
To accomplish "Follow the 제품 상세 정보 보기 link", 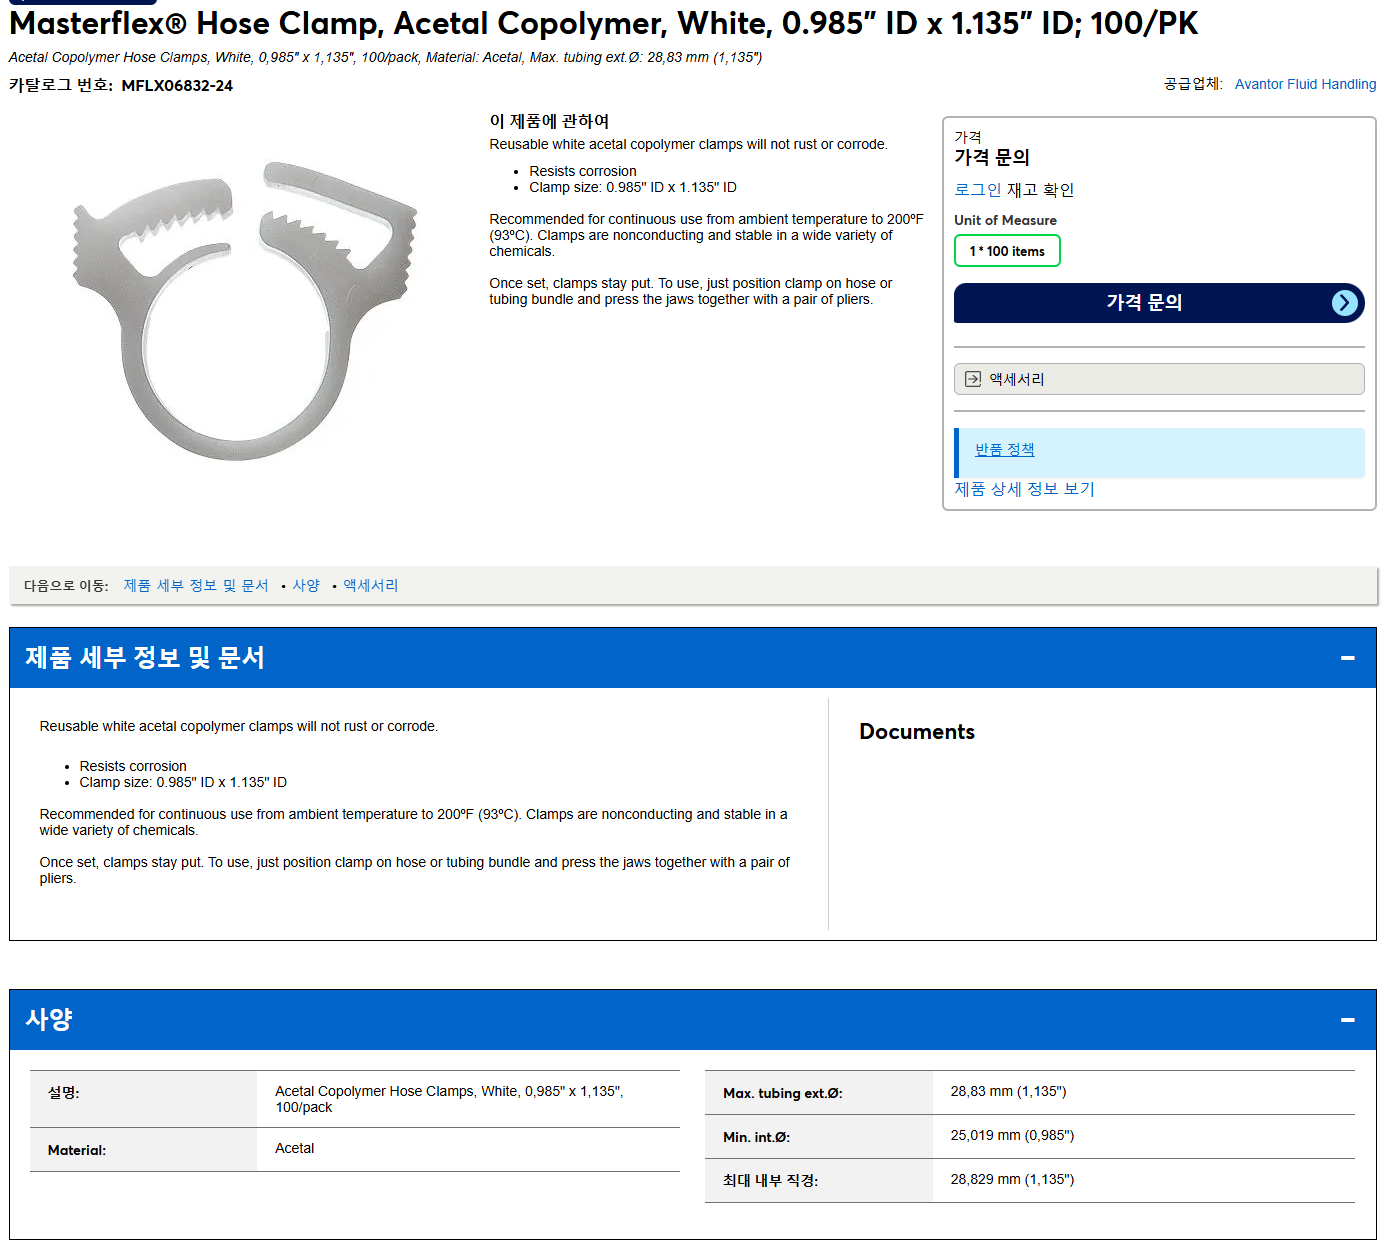I will click(1024, 489).
